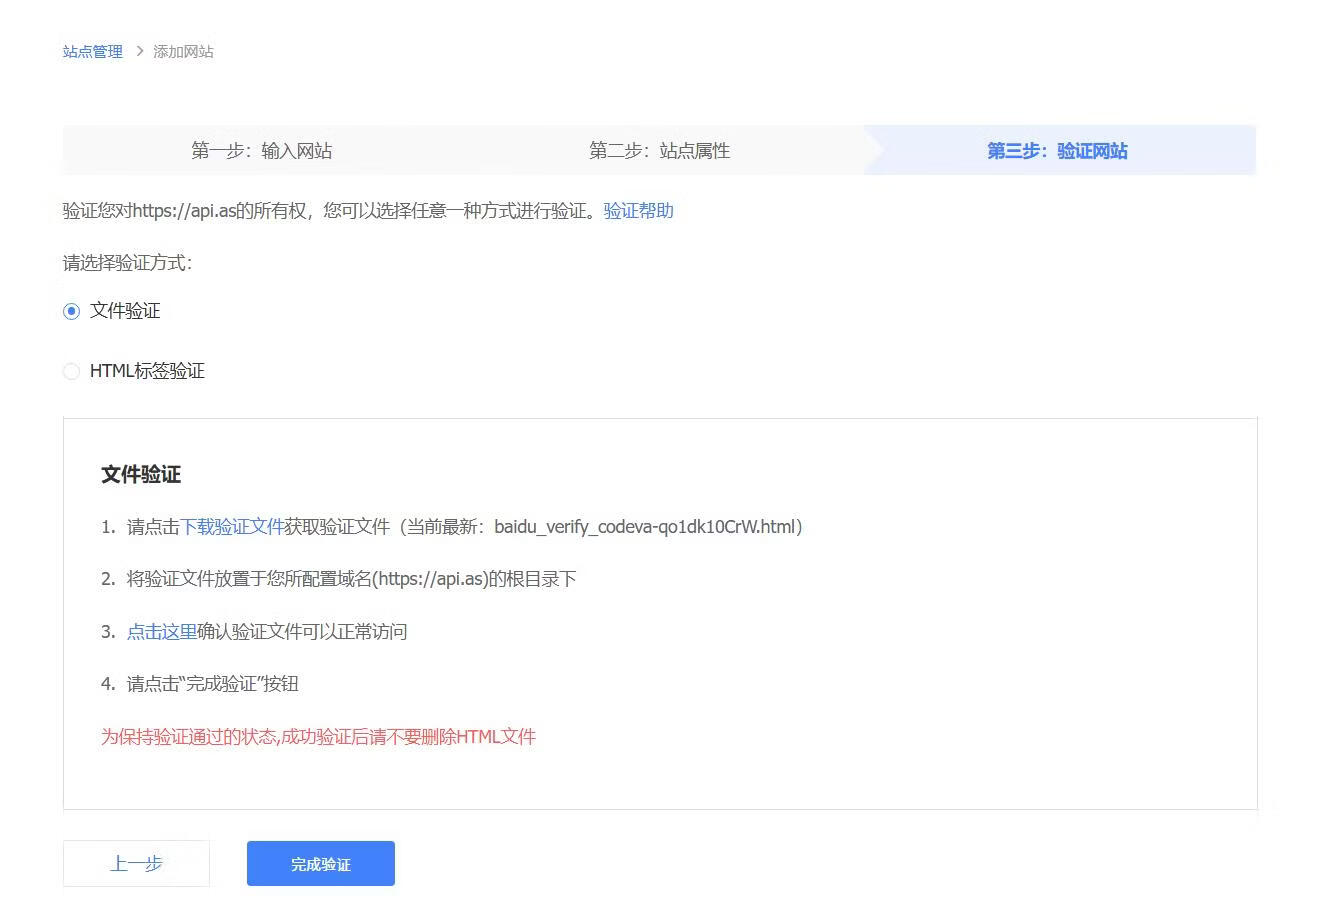Click instruction step 4 about 完成验证 按钮

(x=212, y=684)
